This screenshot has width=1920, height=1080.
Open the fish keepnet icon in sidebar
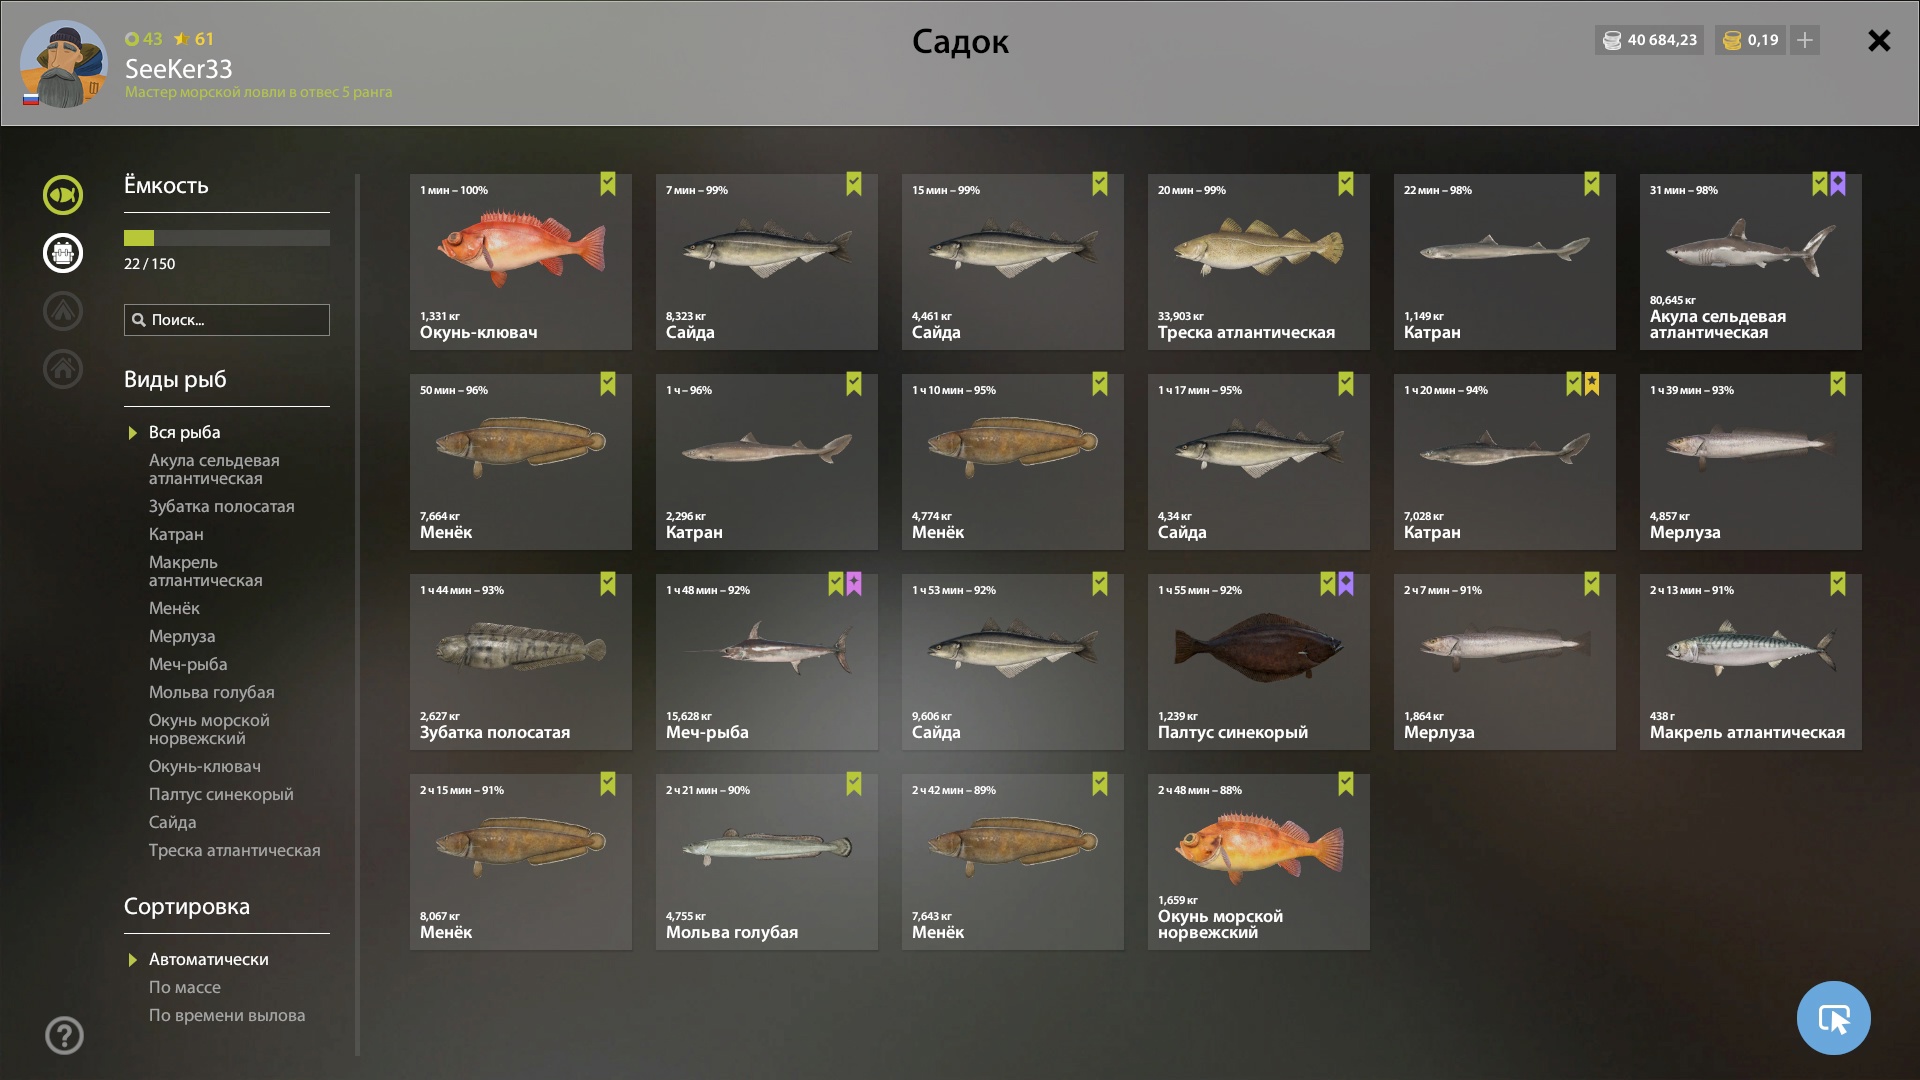pos(62,195)
